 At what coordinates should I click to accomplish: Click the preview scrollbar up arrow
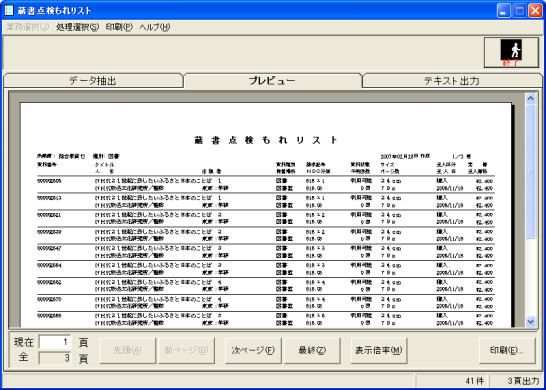pos(531,99)
